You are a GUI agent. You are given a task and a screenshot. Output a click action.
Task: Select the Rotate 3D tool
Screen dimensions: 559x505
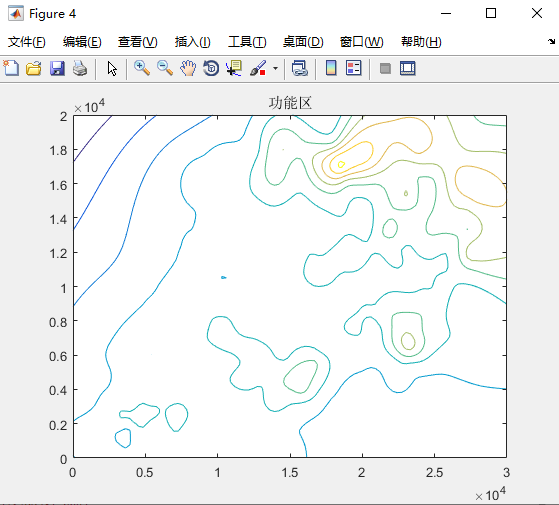[x=211, y=68]
